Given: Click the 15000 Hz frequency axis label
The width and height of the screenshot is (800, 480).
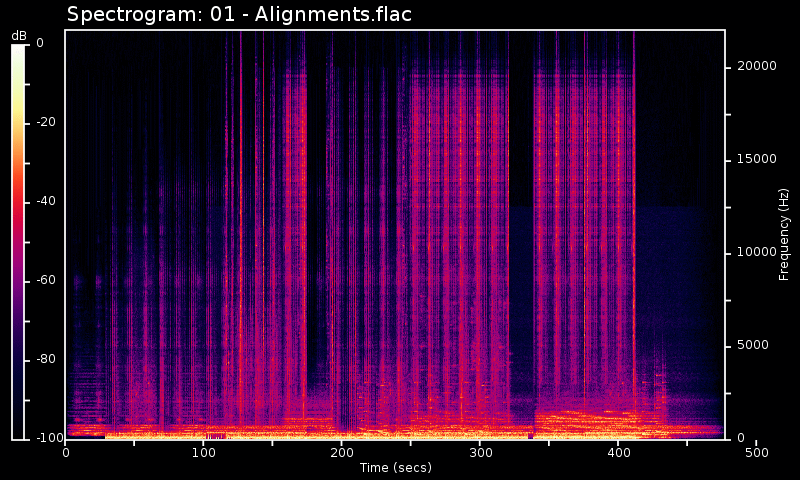Looking at the screenshot, I should [x=756, y=159].
